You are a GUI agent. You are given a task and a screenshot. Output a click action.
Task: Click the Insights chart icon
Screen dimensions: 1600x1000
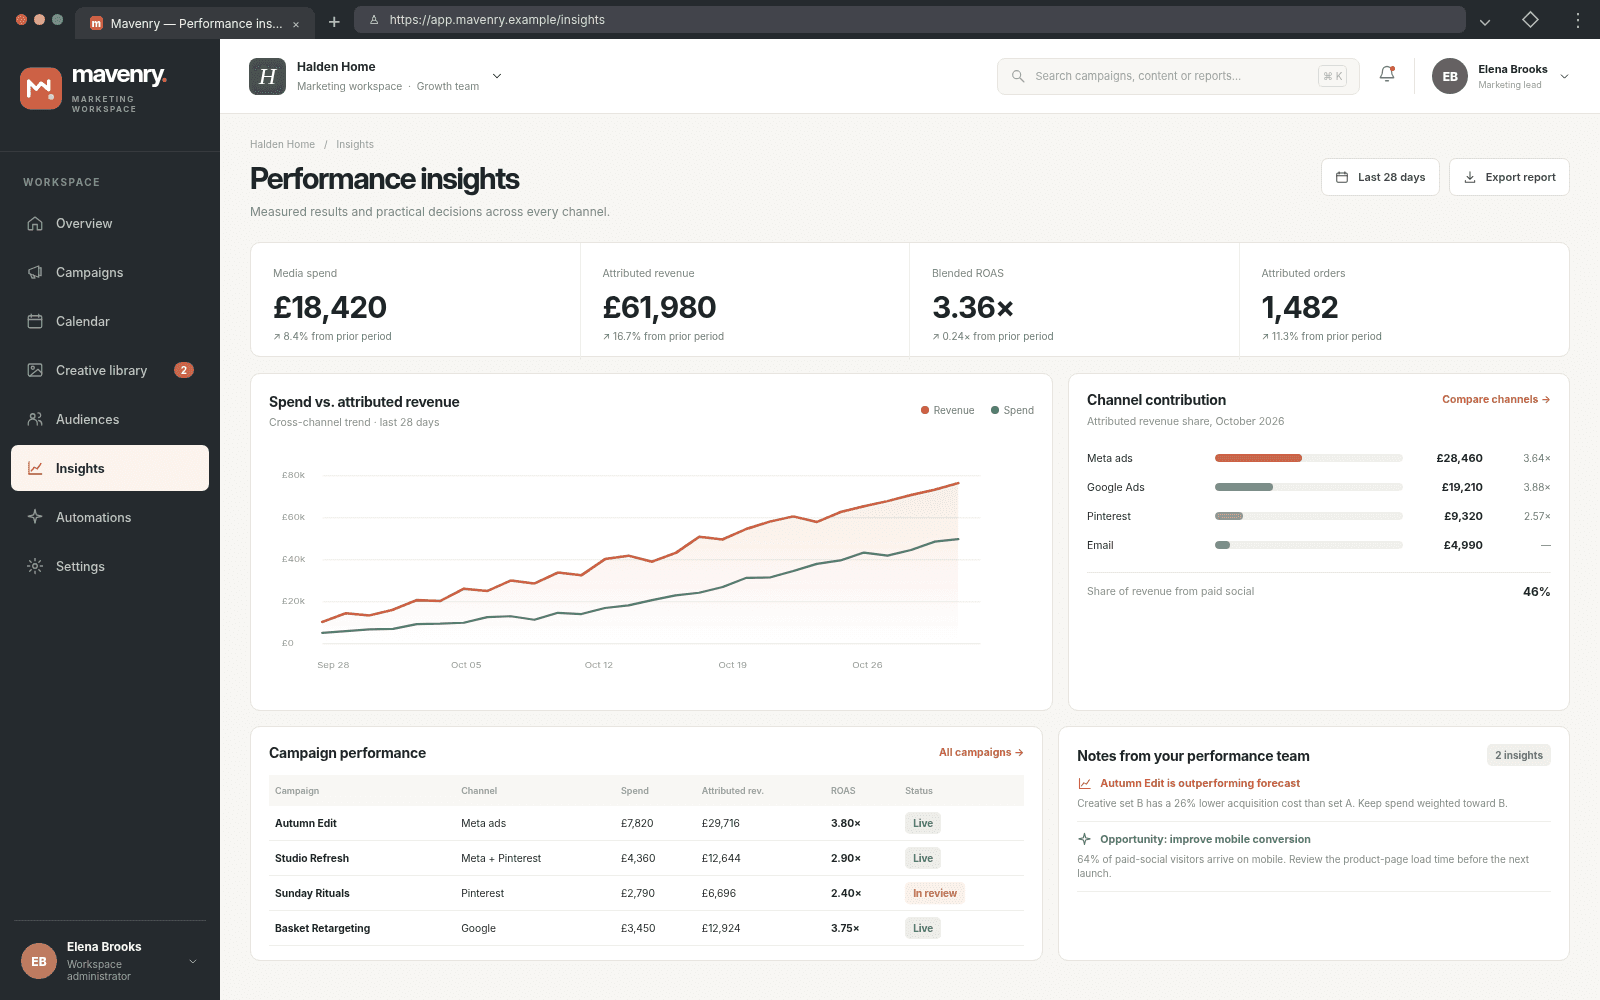(35, 468)
